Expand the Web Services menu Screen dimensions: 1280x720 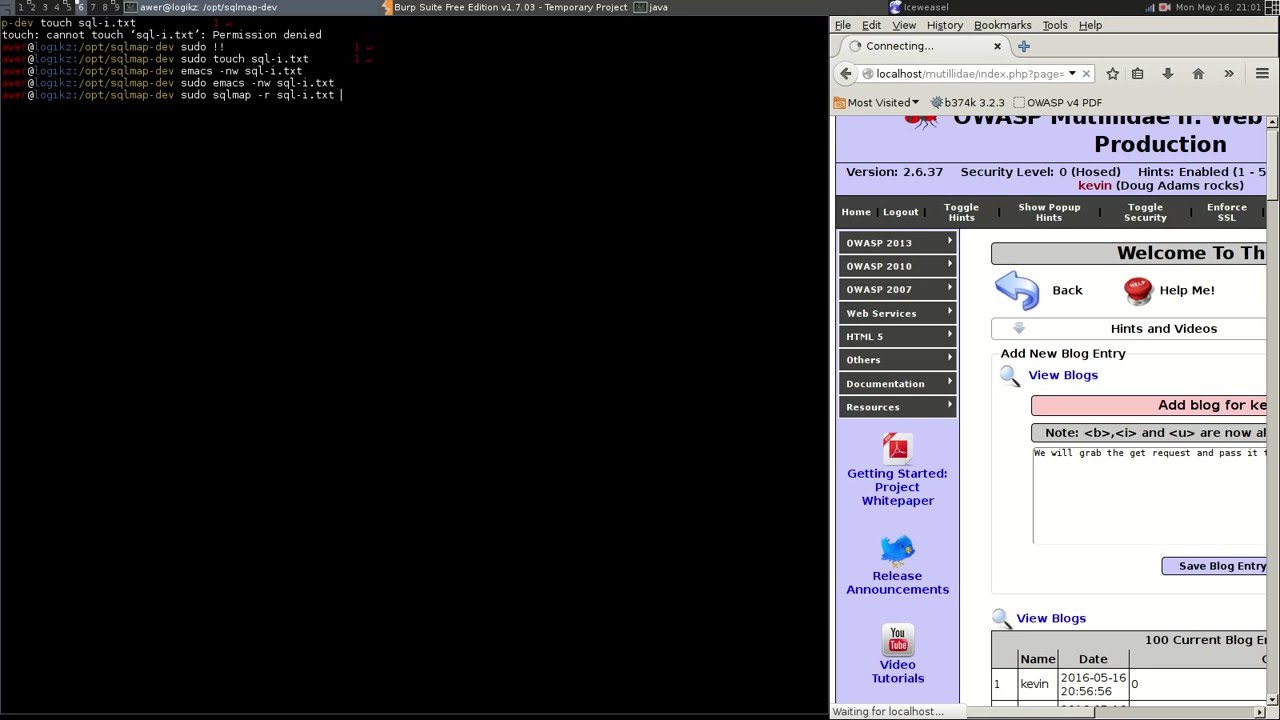coord(897,313)
